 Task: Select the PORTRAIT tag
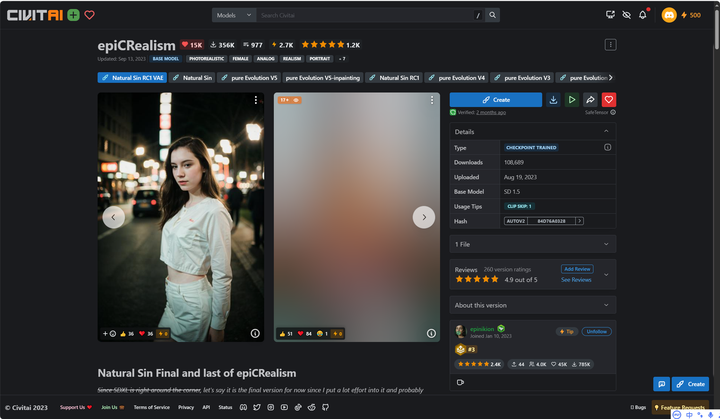point(320,59)
